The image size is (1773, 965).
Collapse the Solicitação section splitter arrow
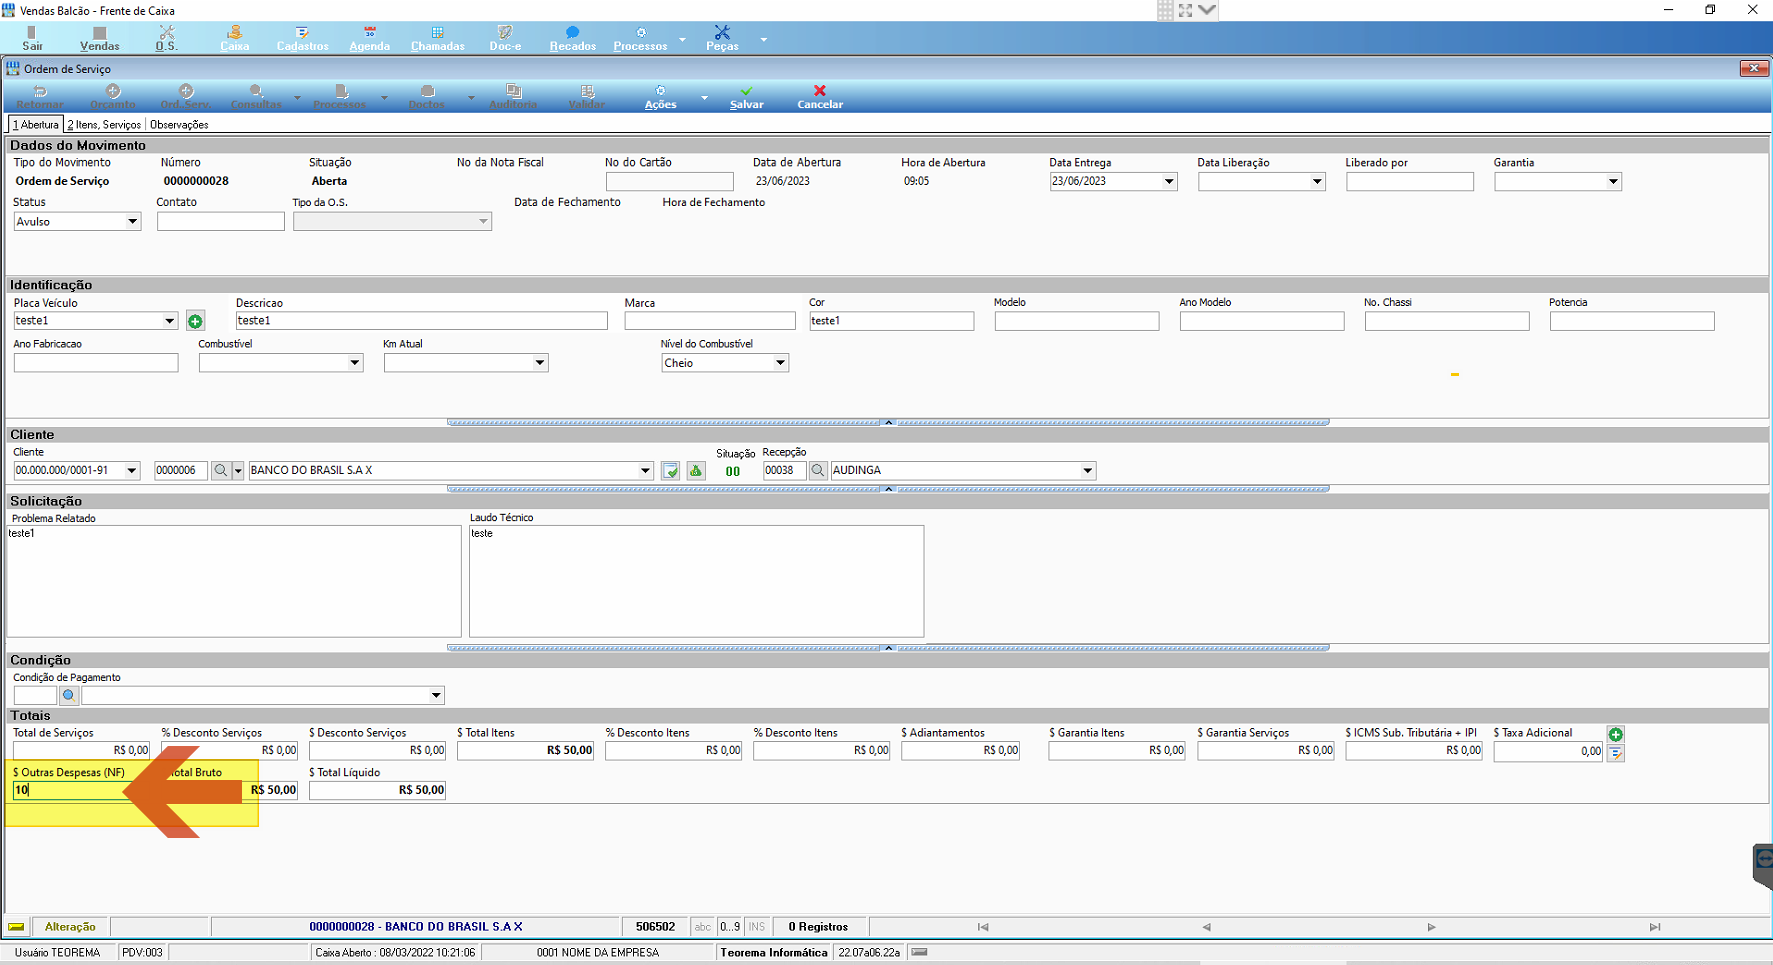coord(888,648)
